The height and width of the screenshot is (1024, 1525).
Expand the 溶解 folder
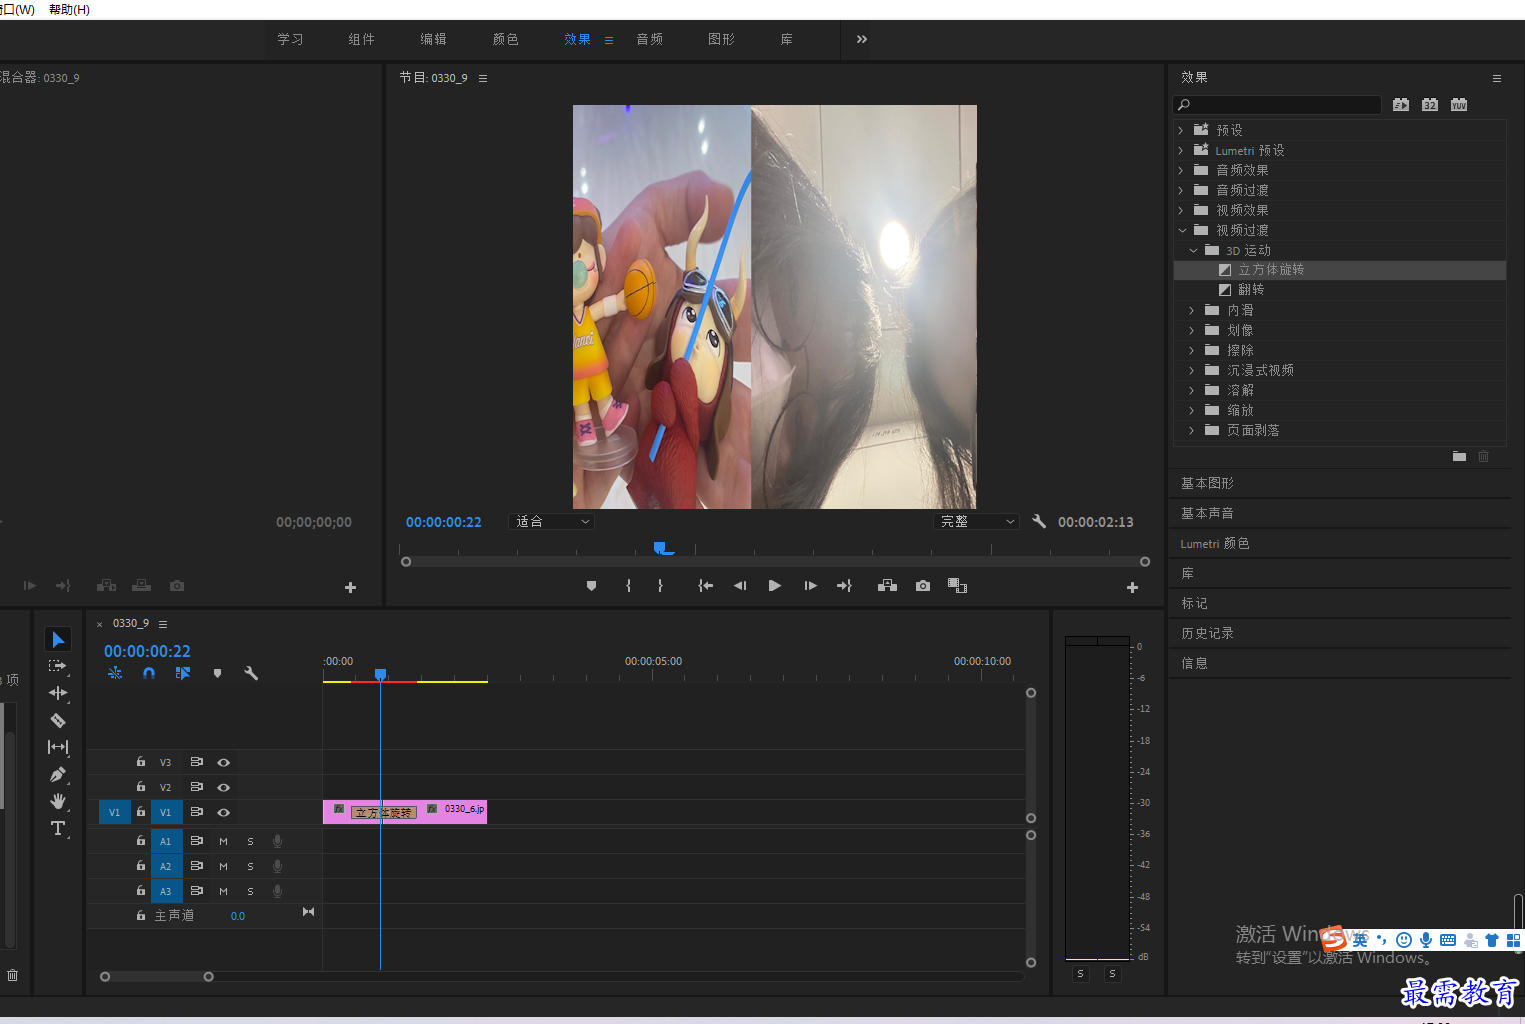1191,390
